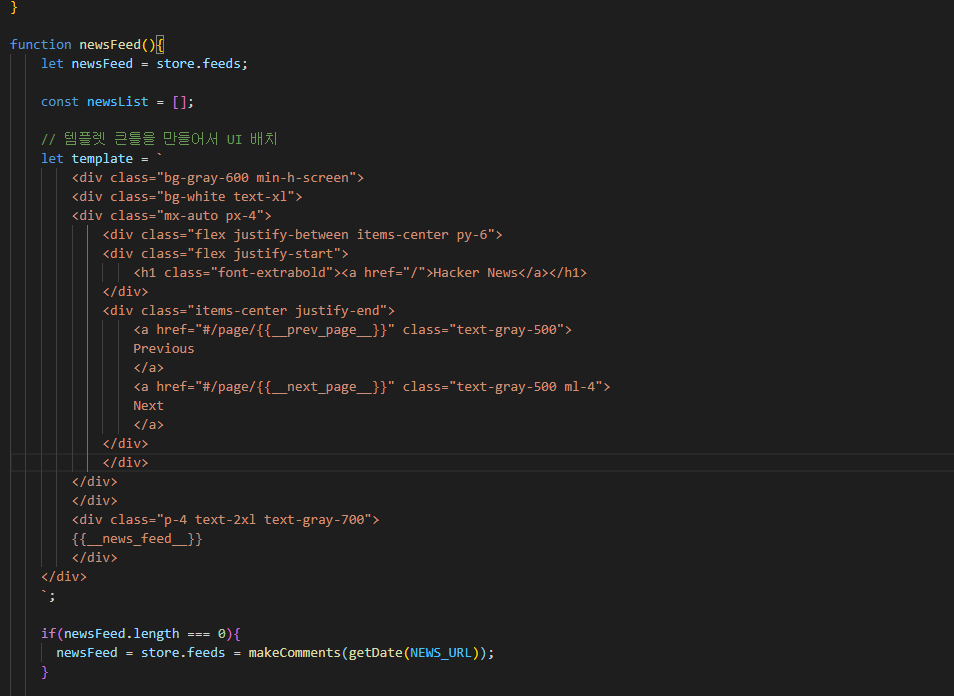Viewport: 954px width, 696px height.
Task: Click the "{{__next_page__}}" placeholder
Action: click(322, 386)
